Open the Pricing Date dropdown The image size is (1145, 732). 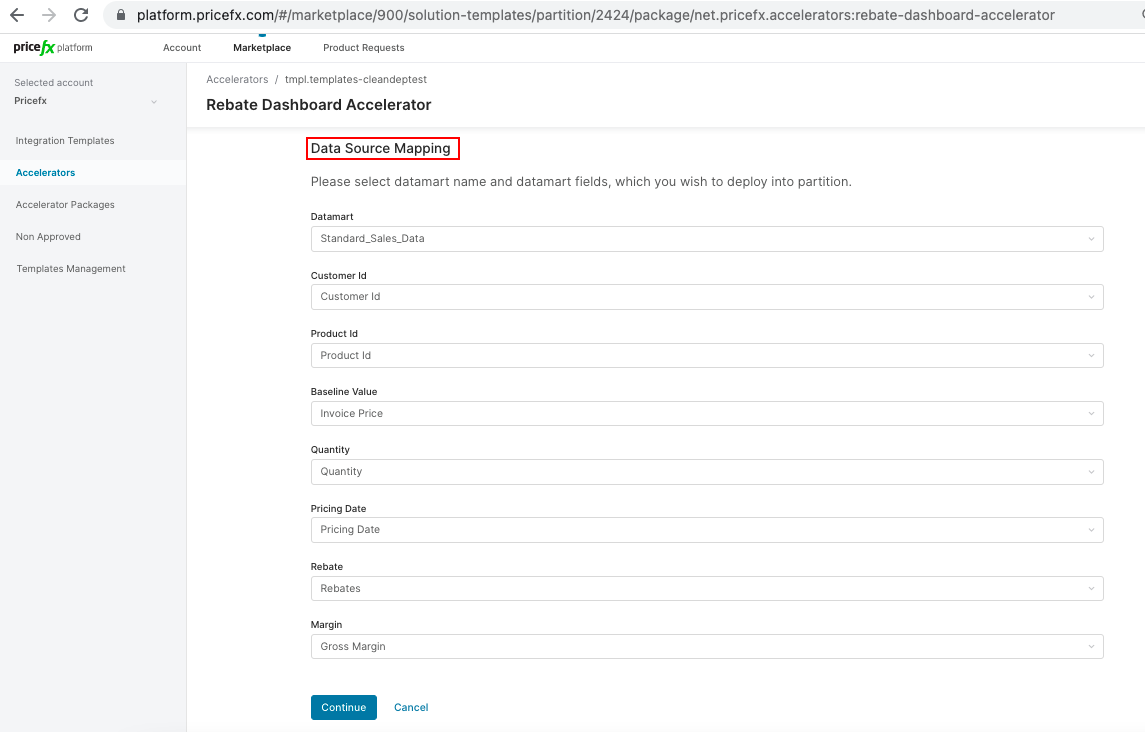(706, 530)
